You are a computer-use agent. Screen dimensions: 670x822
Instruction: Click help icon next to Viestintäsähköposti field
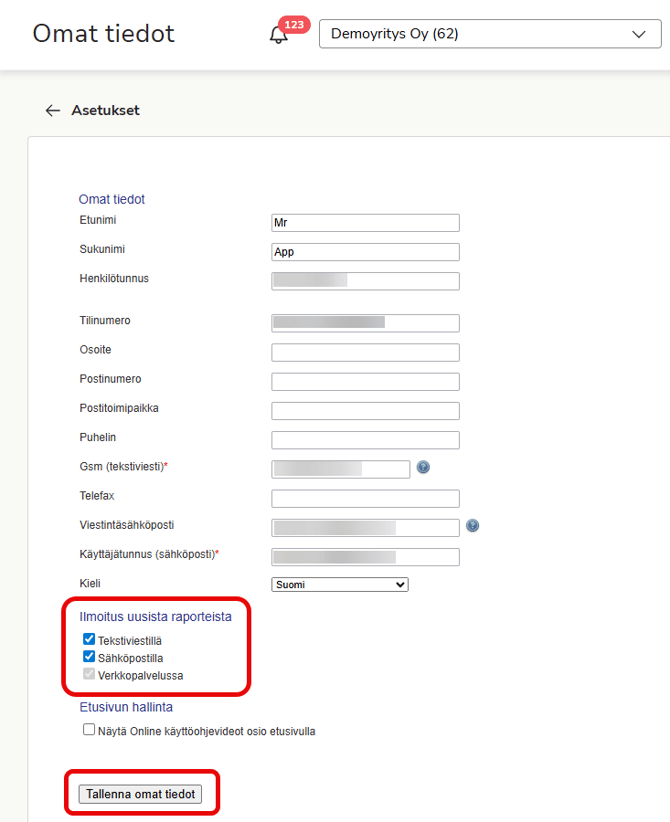(472, 526)
